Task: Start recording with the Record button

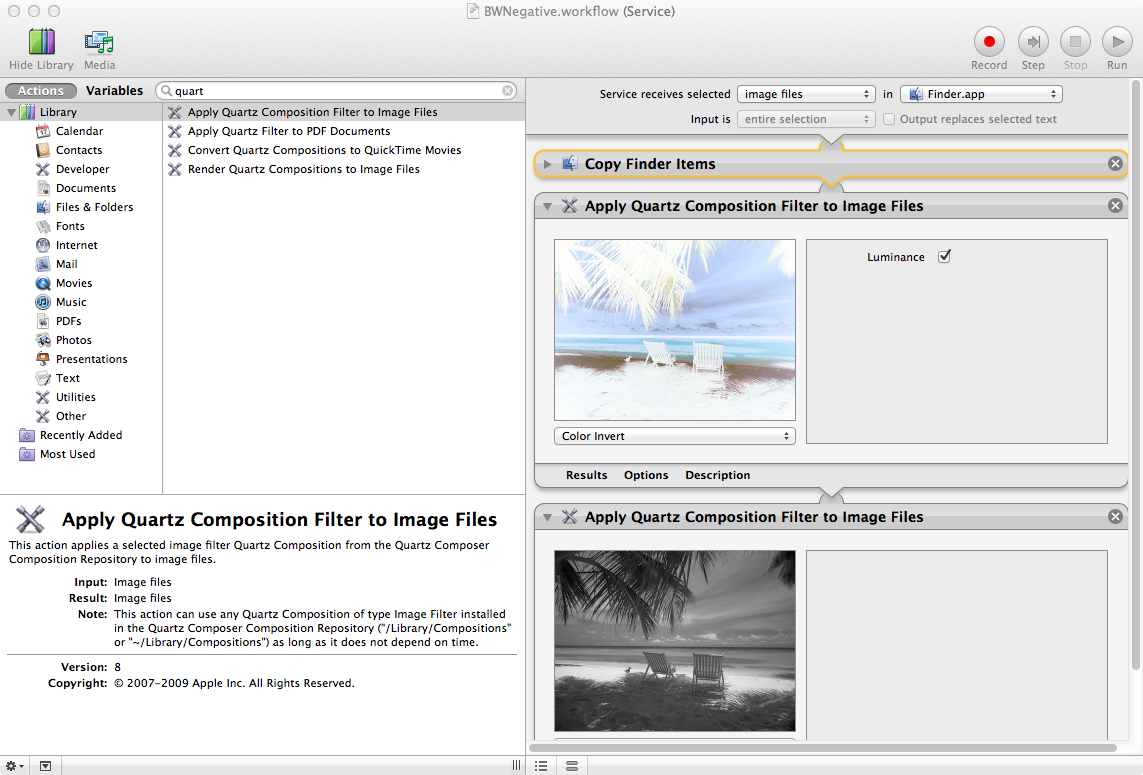Action: click(x=988, y=42)
